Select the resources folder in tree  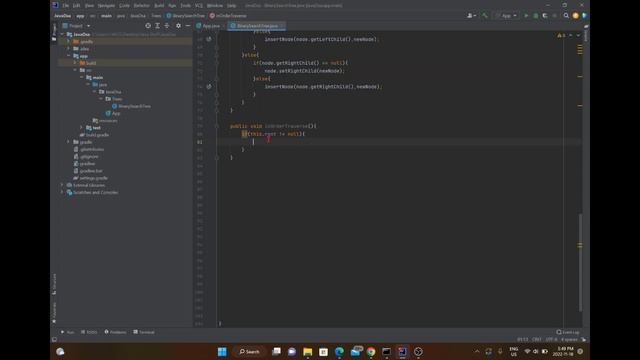[x=105, y=121]
